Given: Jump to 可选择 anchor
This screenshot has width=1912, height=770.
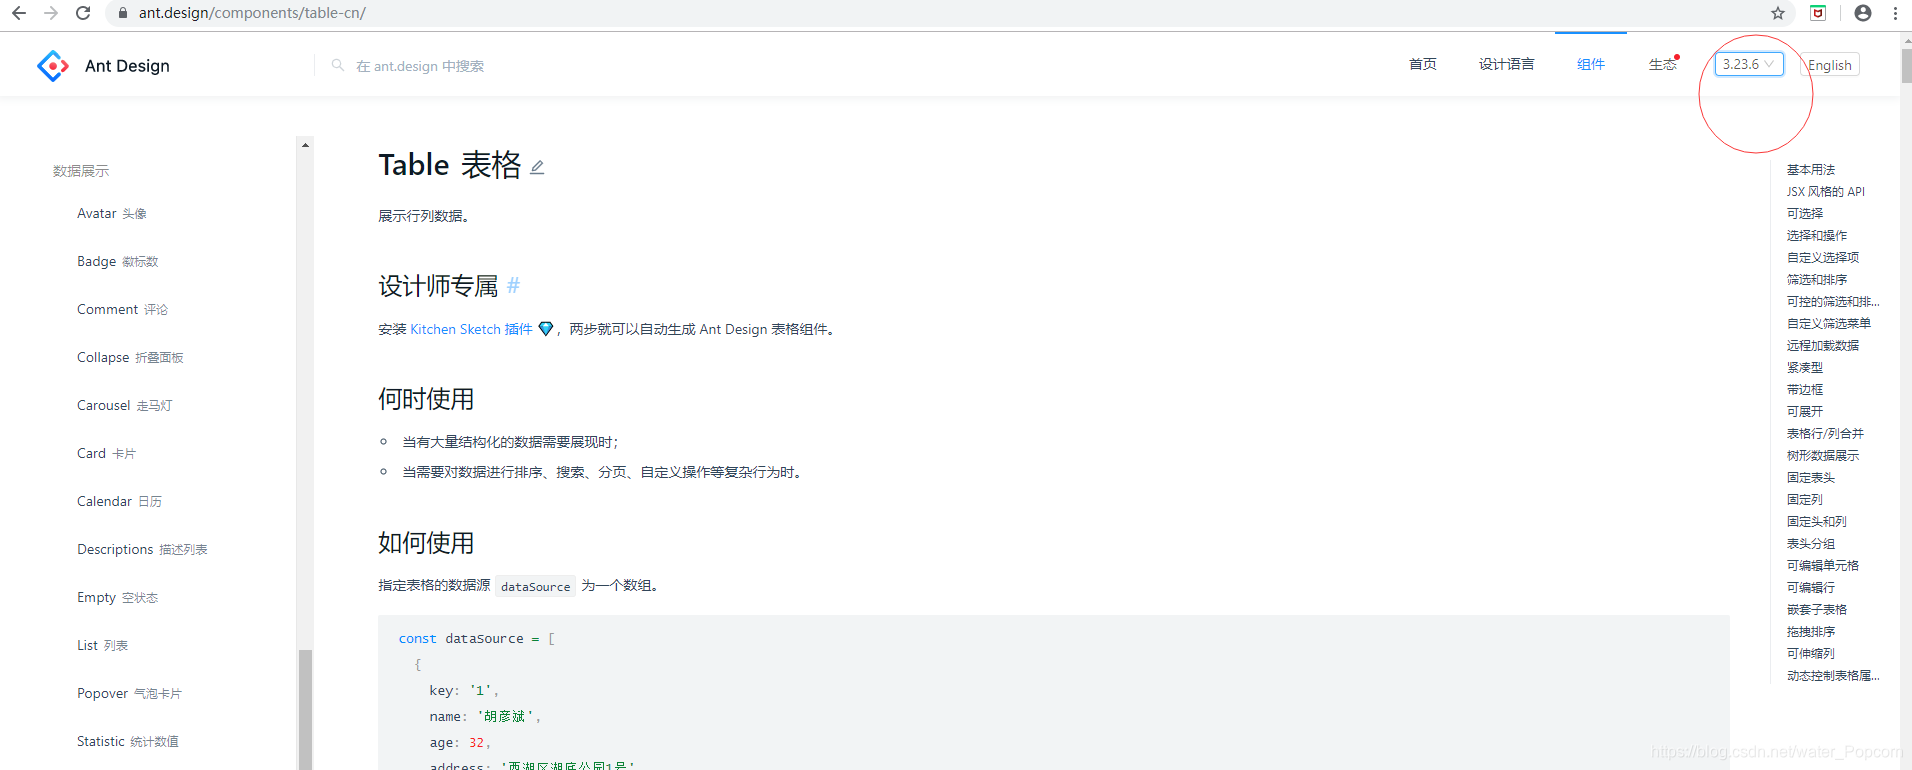Looking at the screenshot, I should [x=1805, y=213].
